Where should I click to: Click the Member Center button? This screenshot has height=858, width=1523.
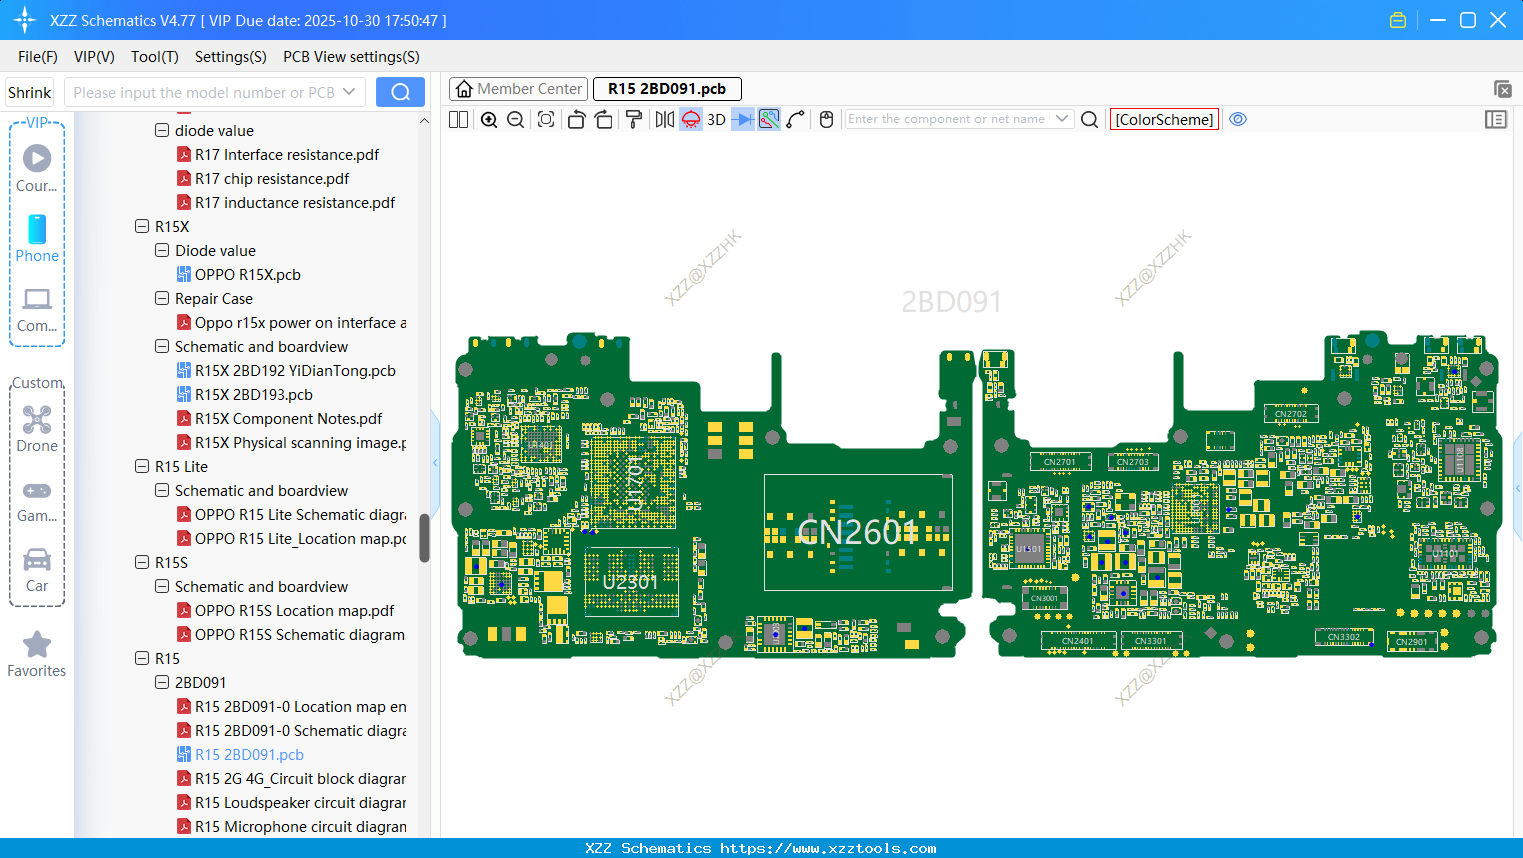(x=518, y=88)
